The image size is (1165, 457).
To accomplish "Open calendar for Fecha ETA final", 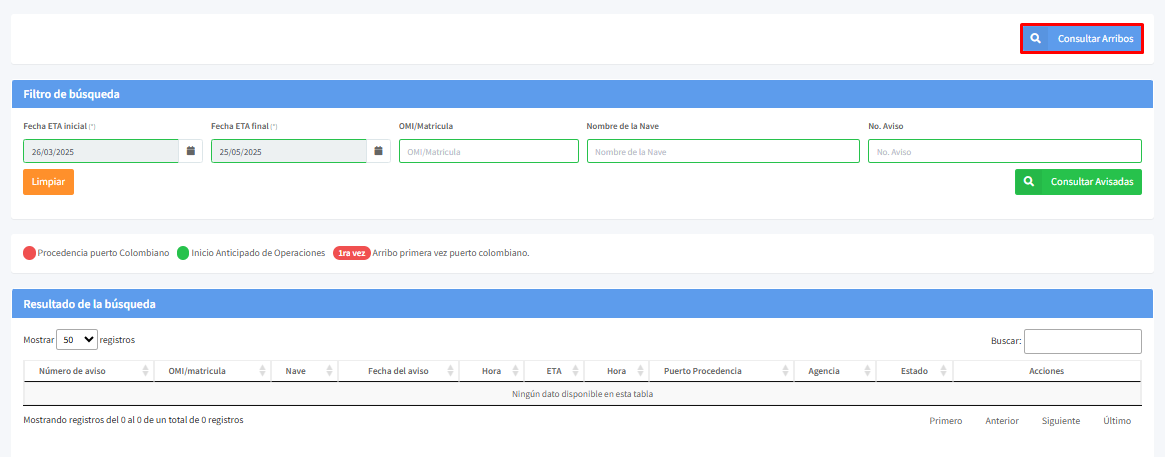I will click(x=379, y=151).
